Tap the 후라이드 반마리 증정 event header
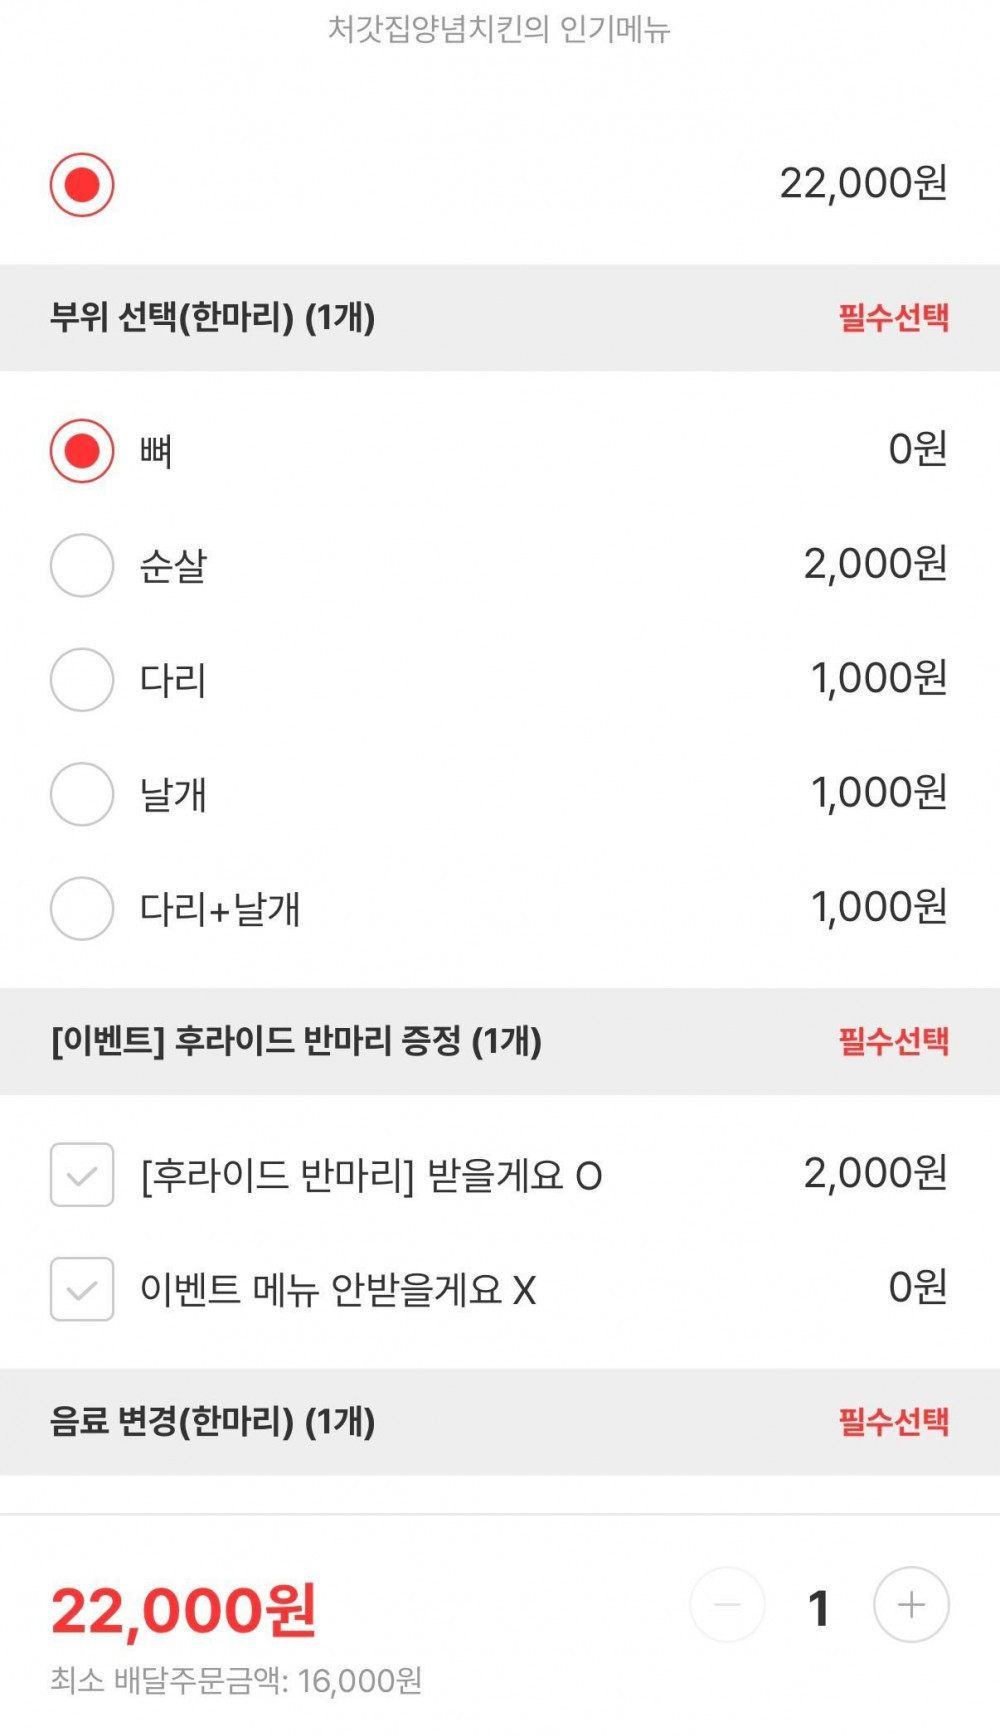This screenshot has height=1736, width=1000. point(296,1041)
